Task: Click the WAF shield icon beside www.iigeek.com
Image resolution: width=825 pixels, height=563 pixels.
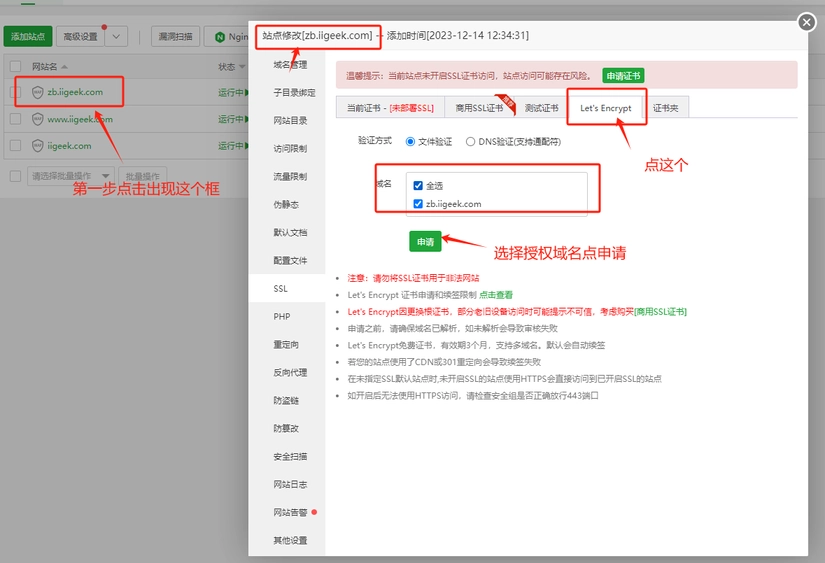Action: coord(38,119)
